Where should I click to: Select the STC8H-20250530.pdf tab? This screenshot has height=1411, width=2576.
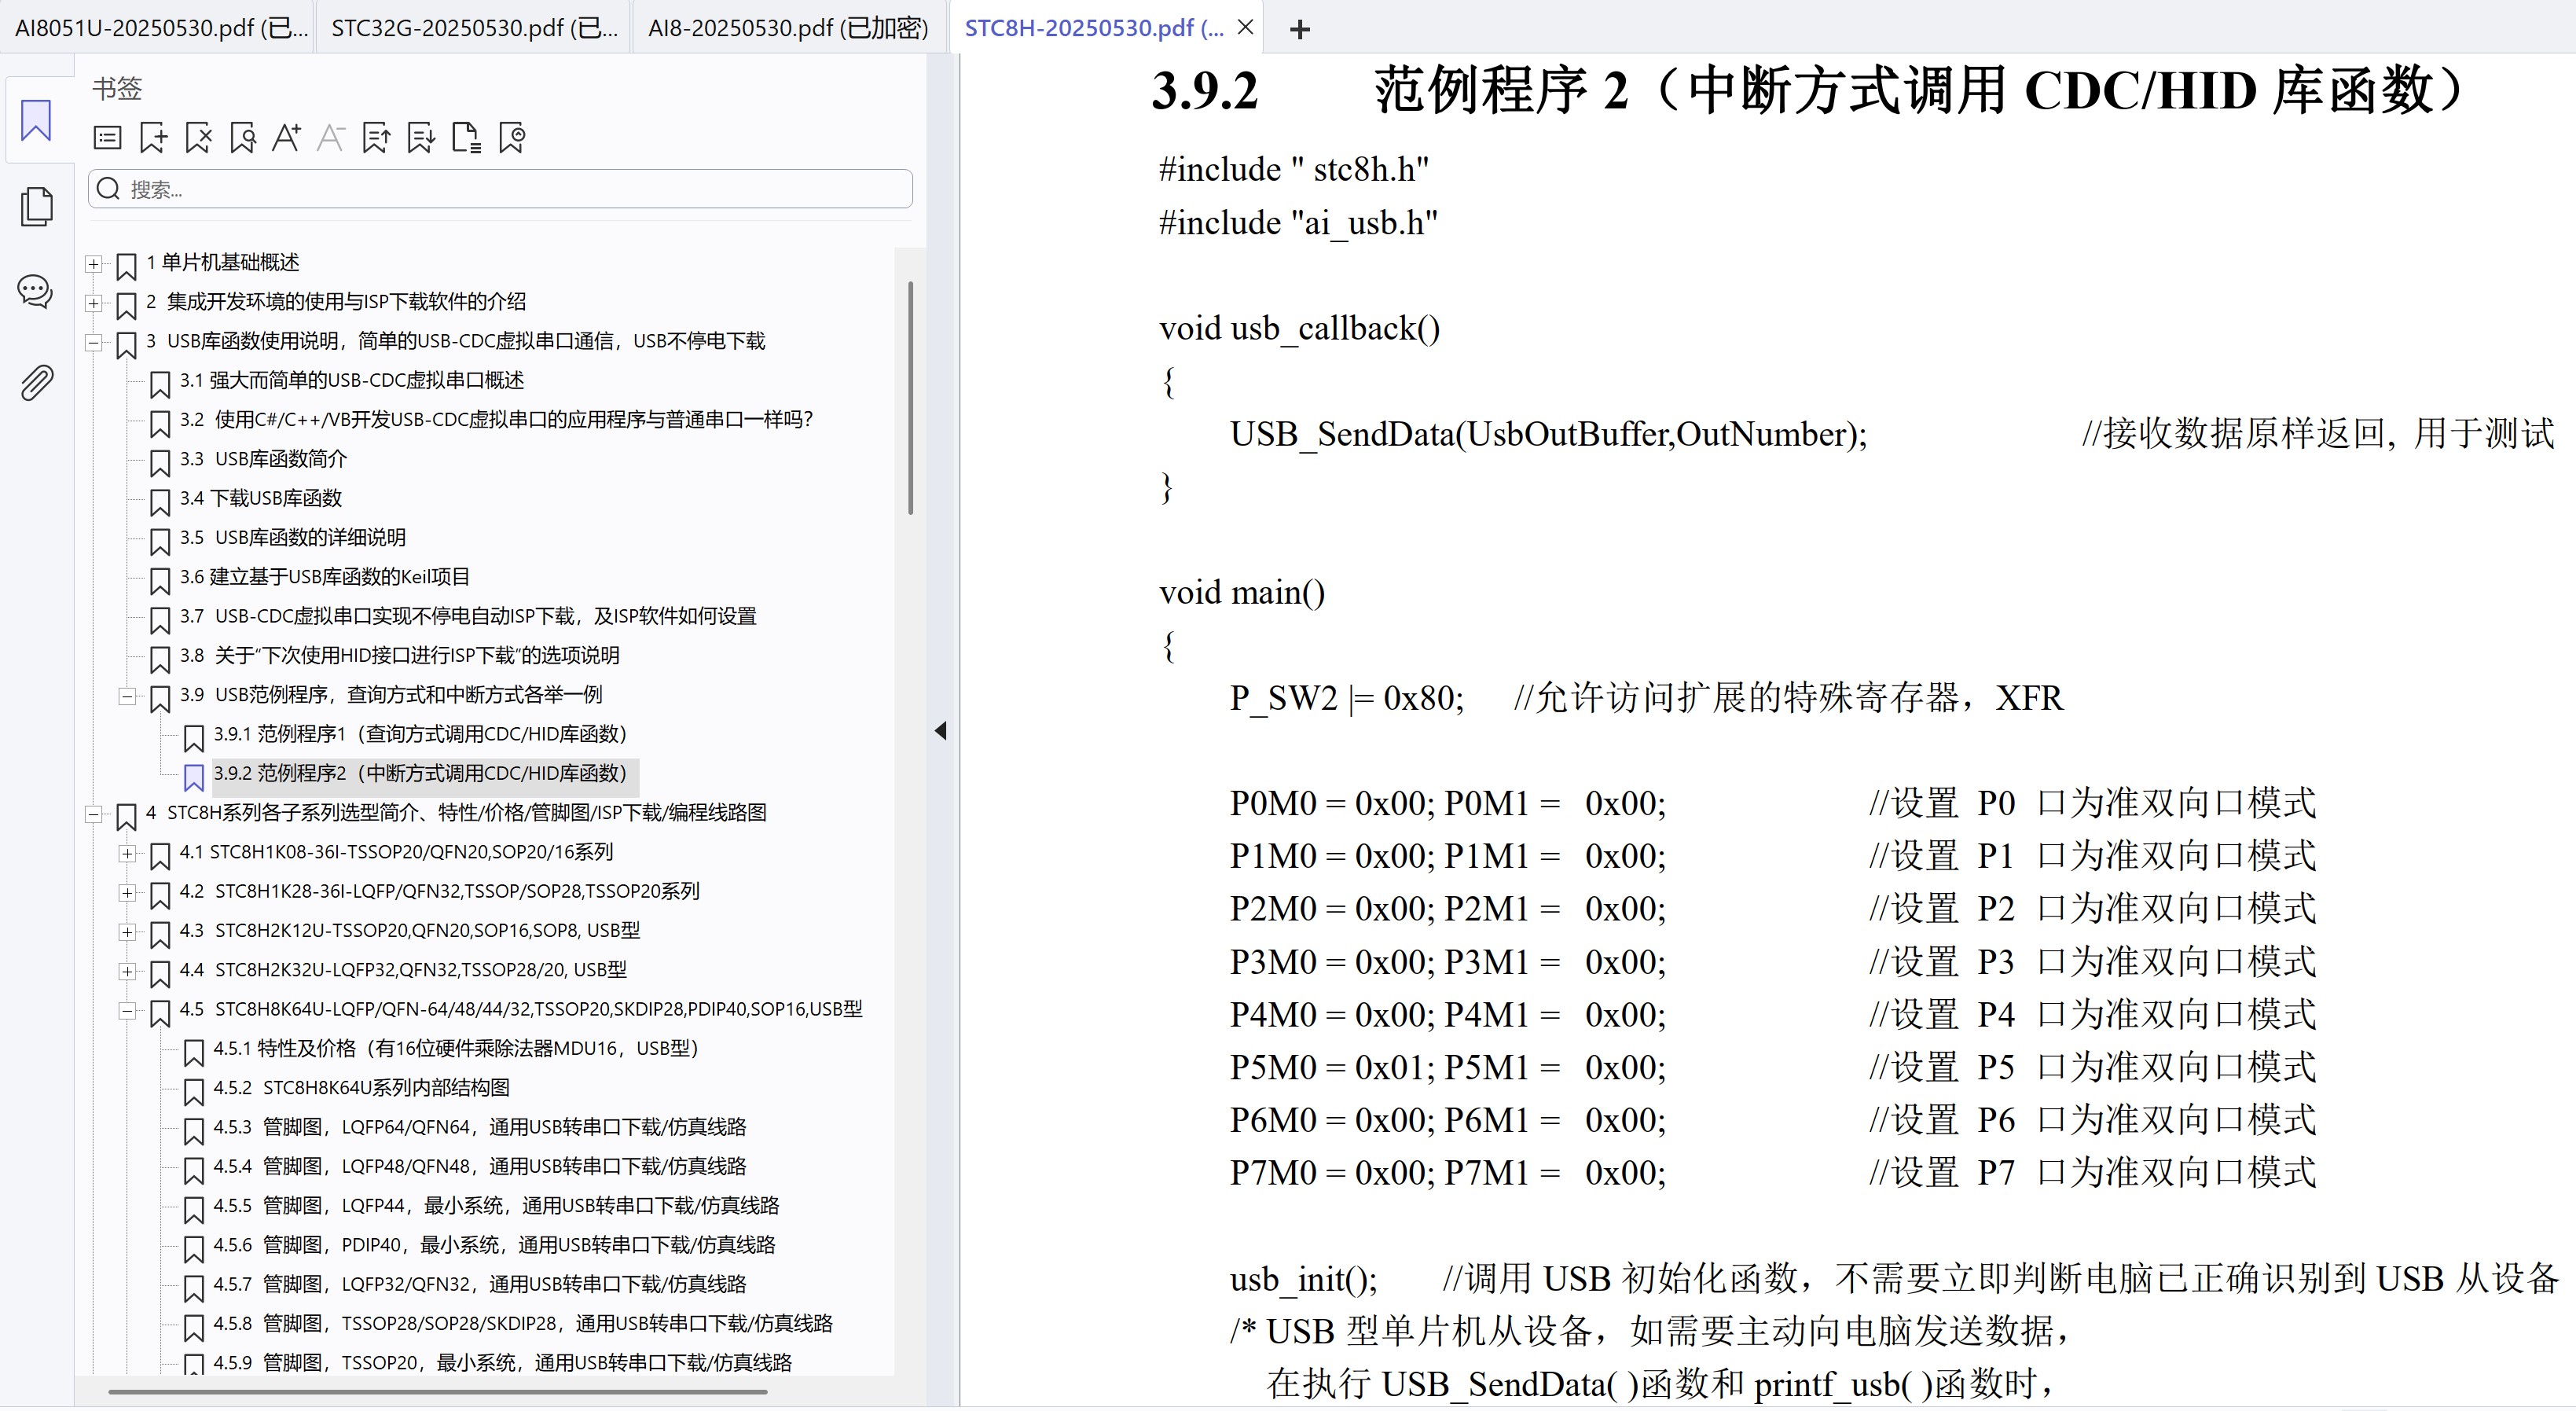click(1094, 28)
